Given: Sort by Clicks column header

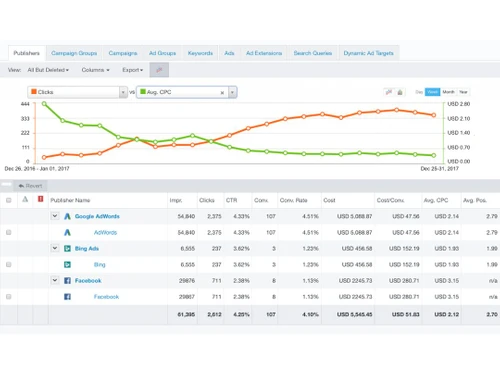Looking at the screenshot, I should [207, 200].
